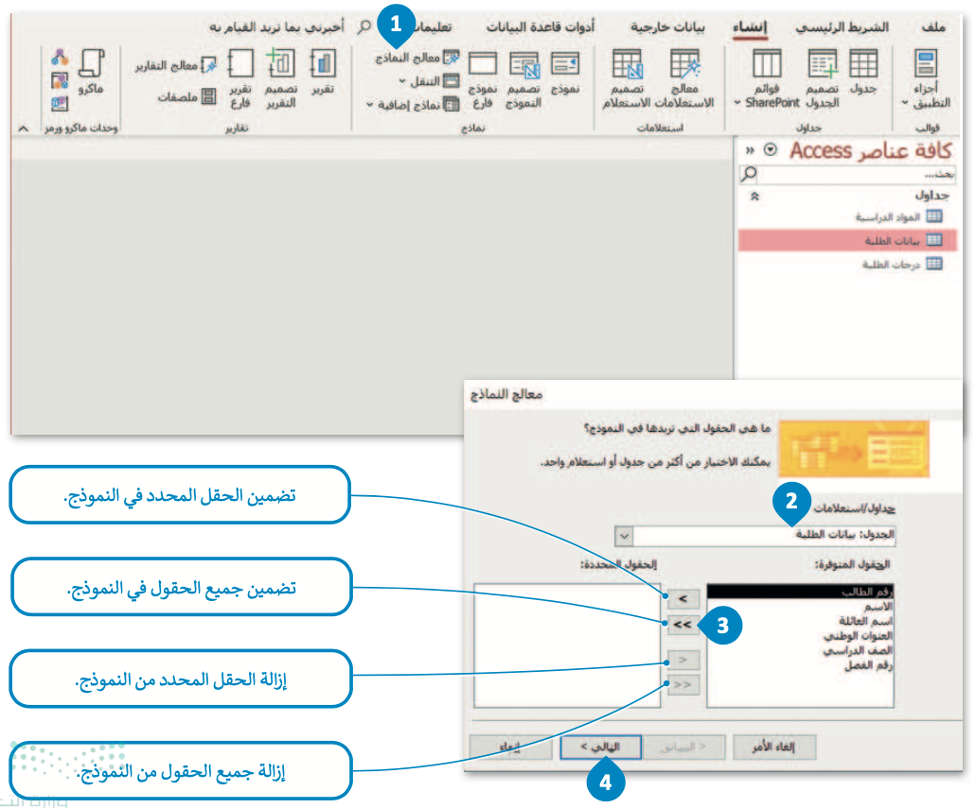Select the Create (إنشاء) ribbon tab
This screenshot has height=808, width=977.
(x=750, y=27)
